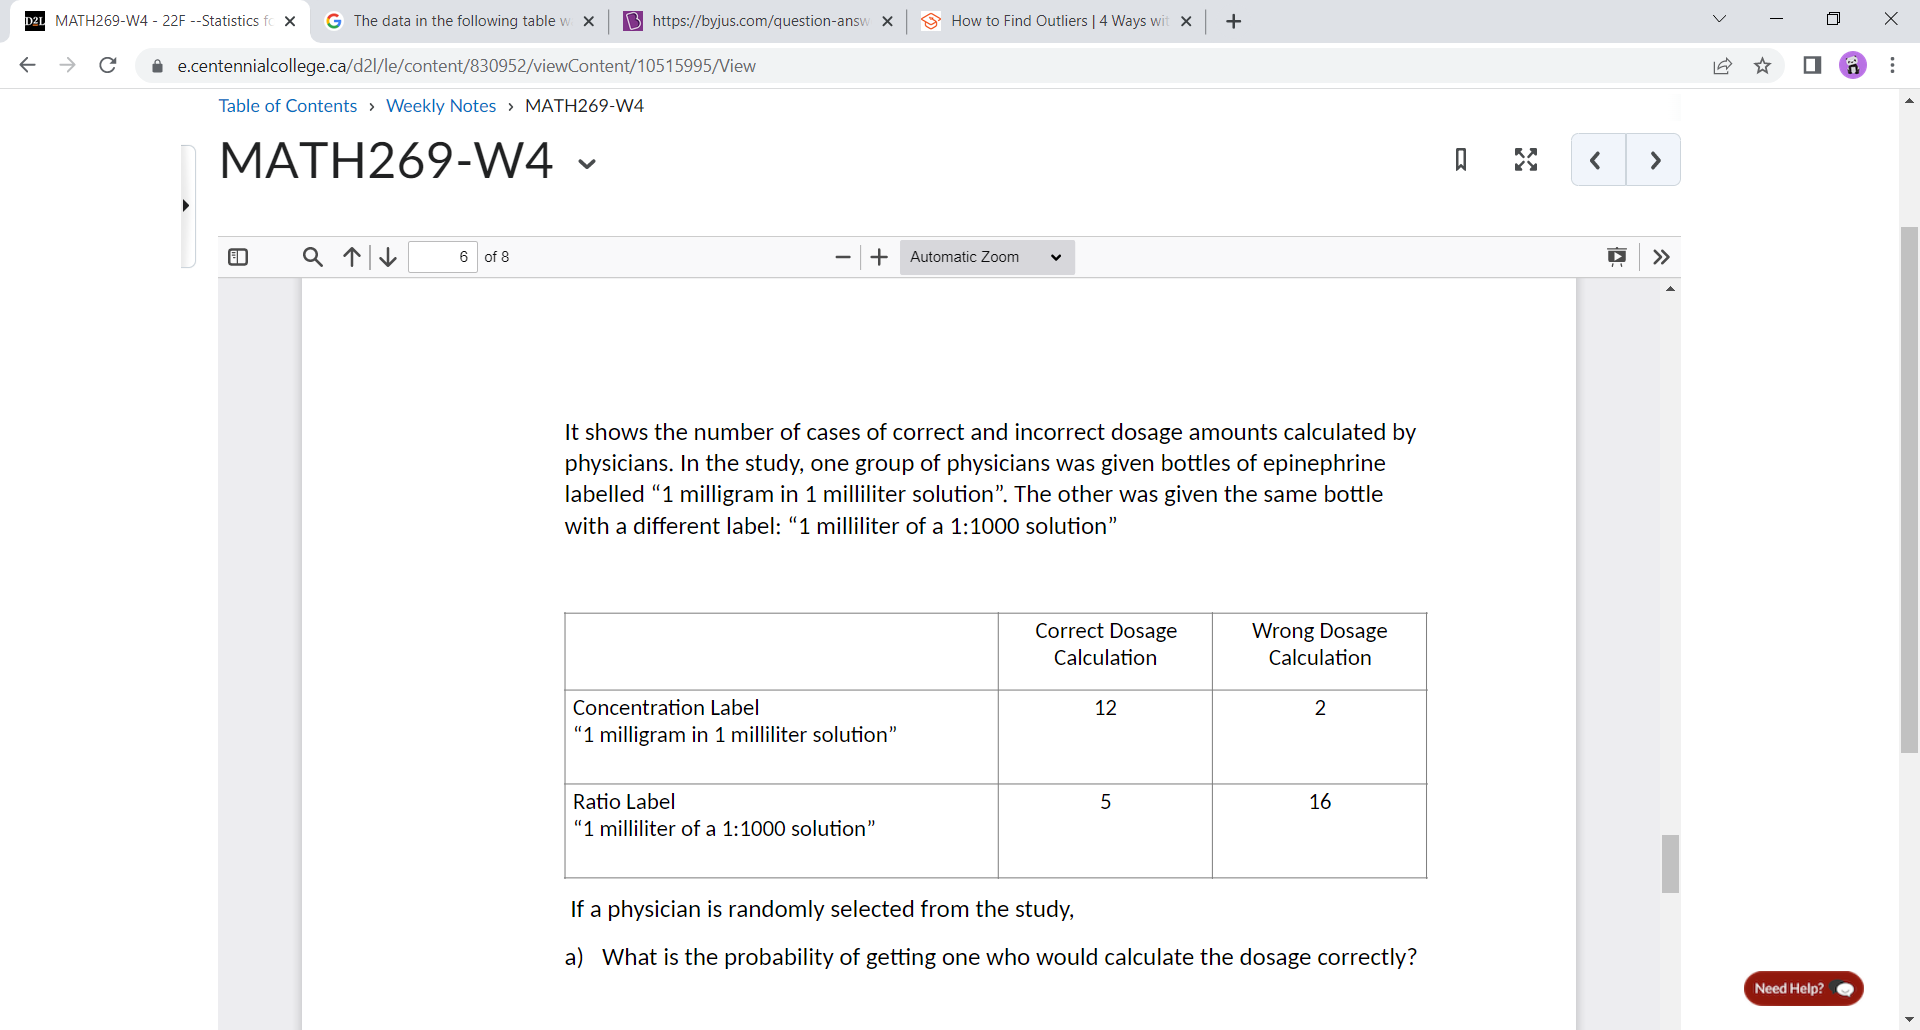Expand the MATH269-W4 title dropdown

586,163
